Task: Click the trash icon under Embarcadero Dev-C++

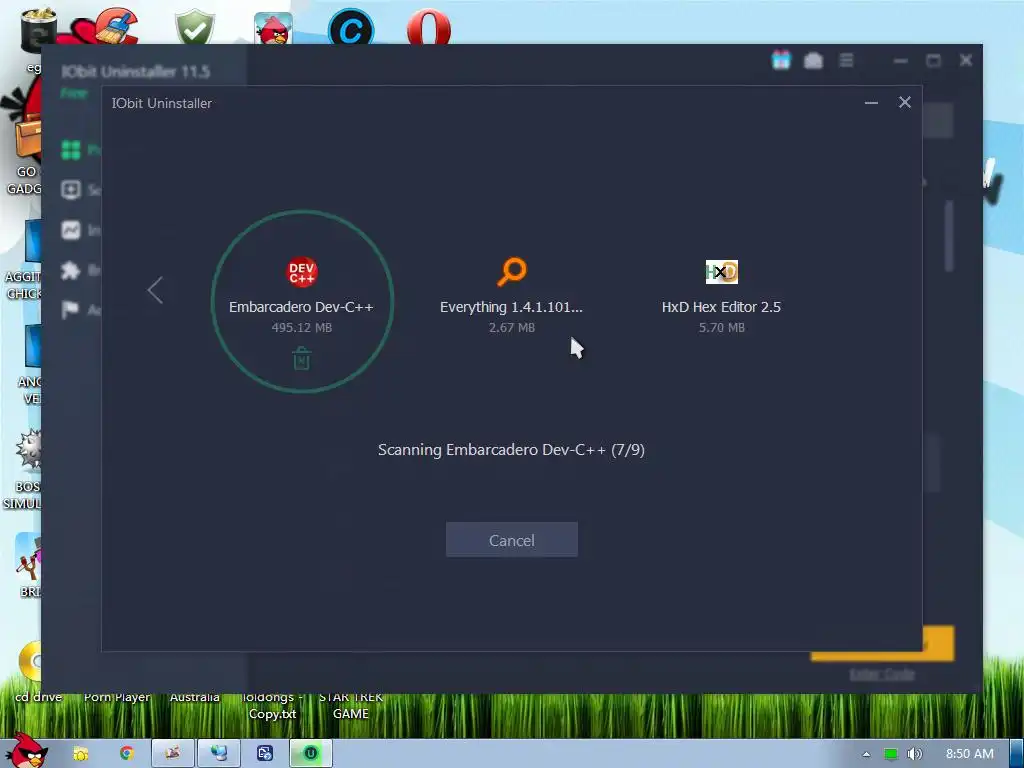Action: (x=301, y=358)
